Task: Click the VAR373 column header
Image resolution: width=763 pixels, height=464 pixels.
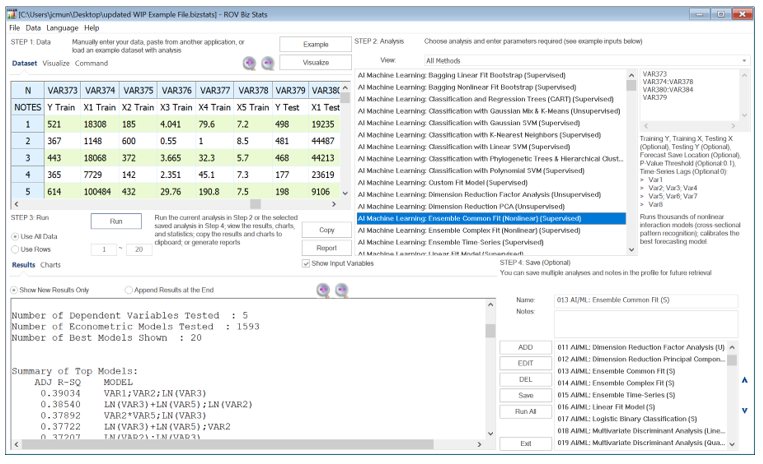Action: [62, 90]
